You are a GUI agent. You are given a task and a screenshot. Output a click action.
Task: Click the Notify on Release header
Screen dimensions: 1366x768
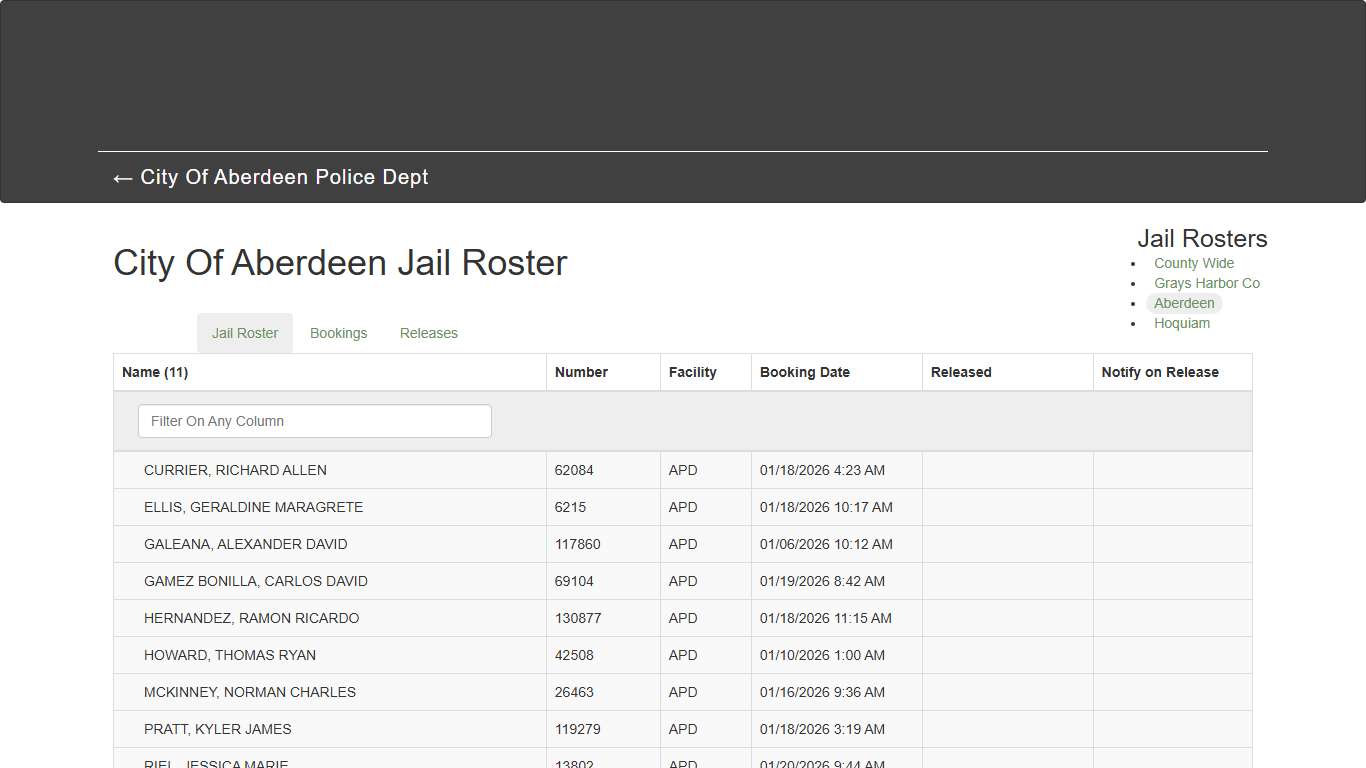pos(1159,371)
